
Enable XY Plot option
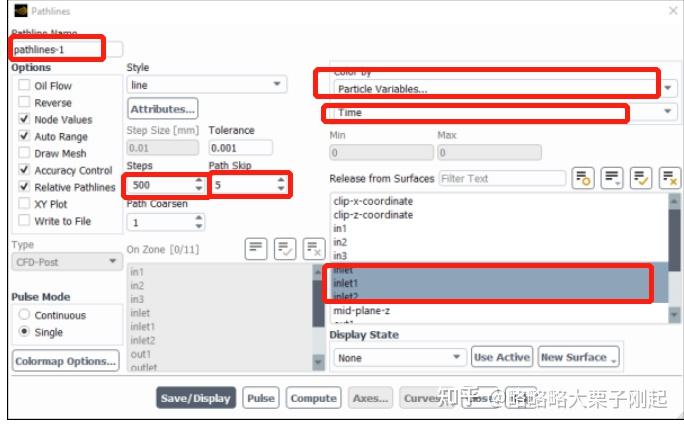pos(24,204)
